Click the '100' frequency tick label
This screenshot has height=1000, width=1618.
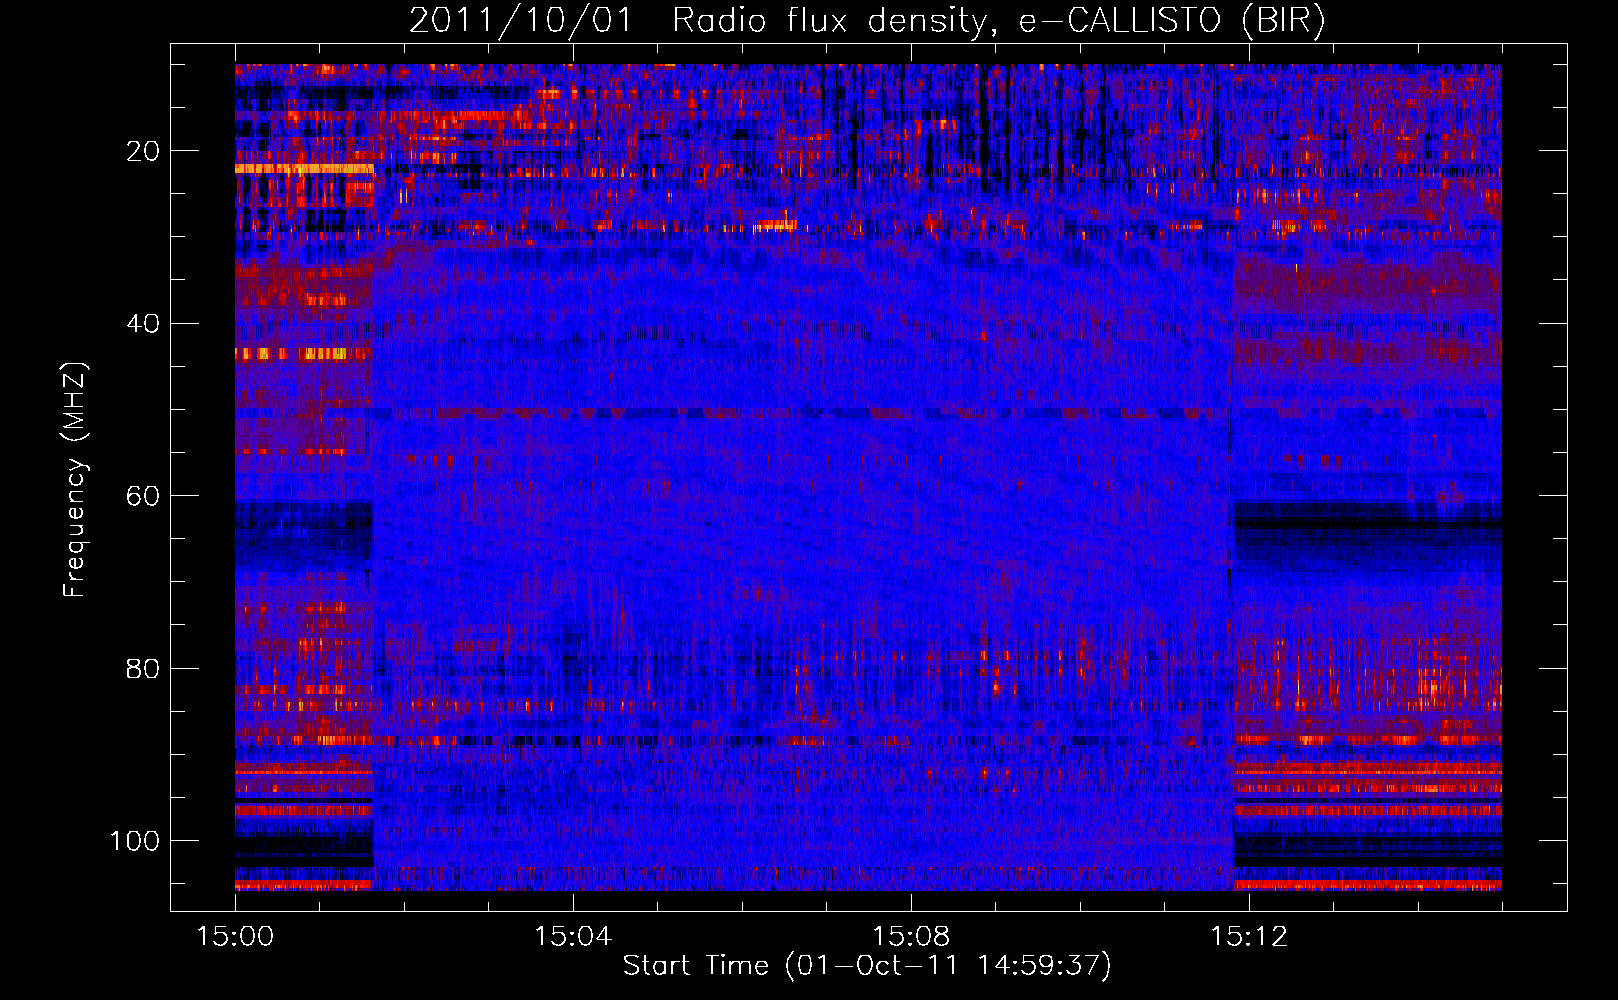135,841
